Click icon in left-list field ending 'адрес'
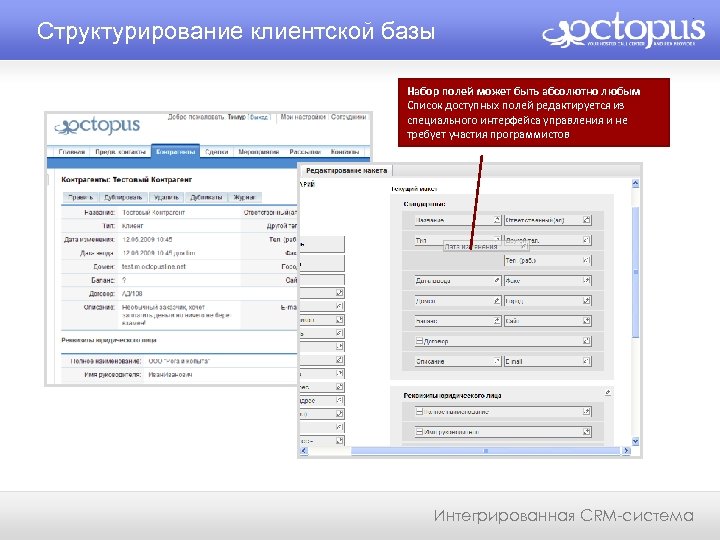This screenshot has width=720, height=540. click(x=339, y=400)
